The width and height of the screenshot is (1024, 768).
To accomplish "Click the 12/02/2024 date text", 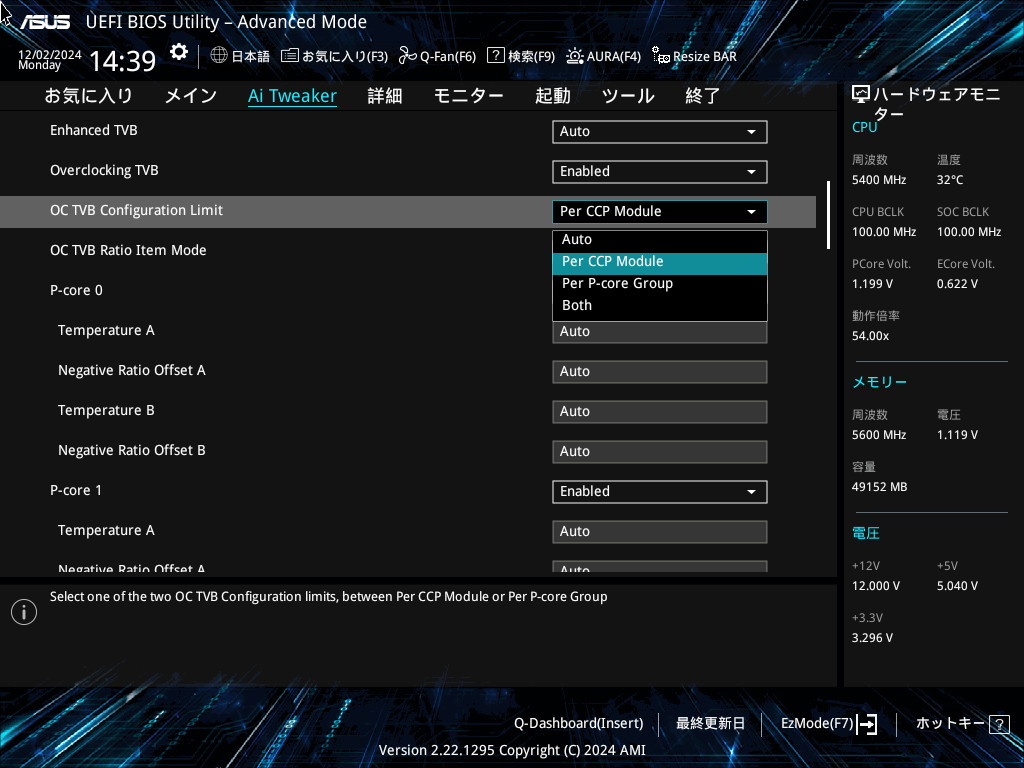I will click(x=50, y=55).
